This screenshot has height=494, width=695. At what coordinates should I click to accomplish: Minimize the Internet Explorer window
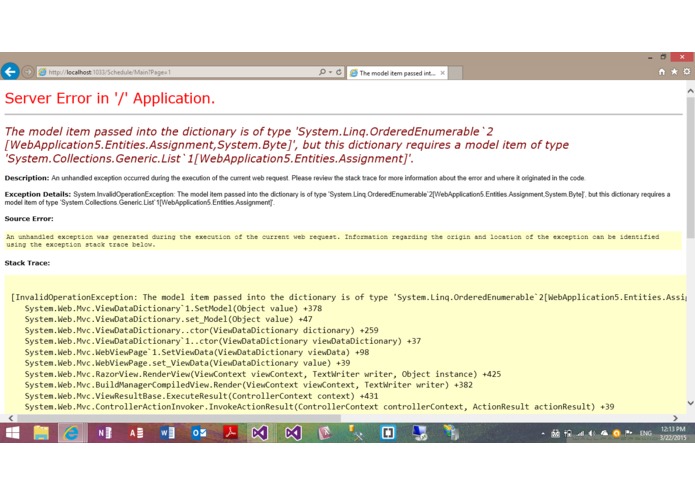click(650, 57)
